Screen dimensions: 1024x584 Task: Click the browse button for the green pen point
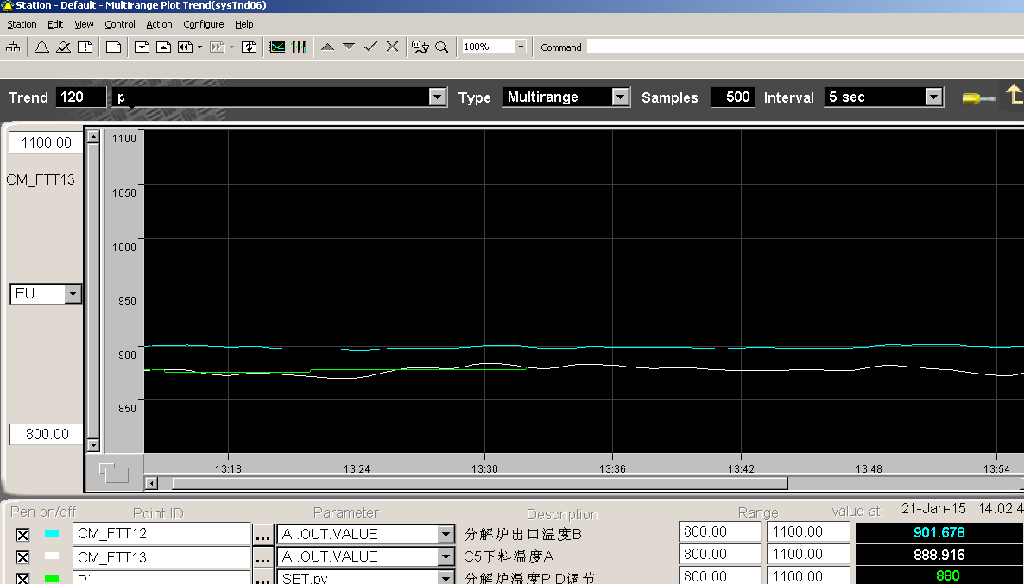[x=263, y=578]
